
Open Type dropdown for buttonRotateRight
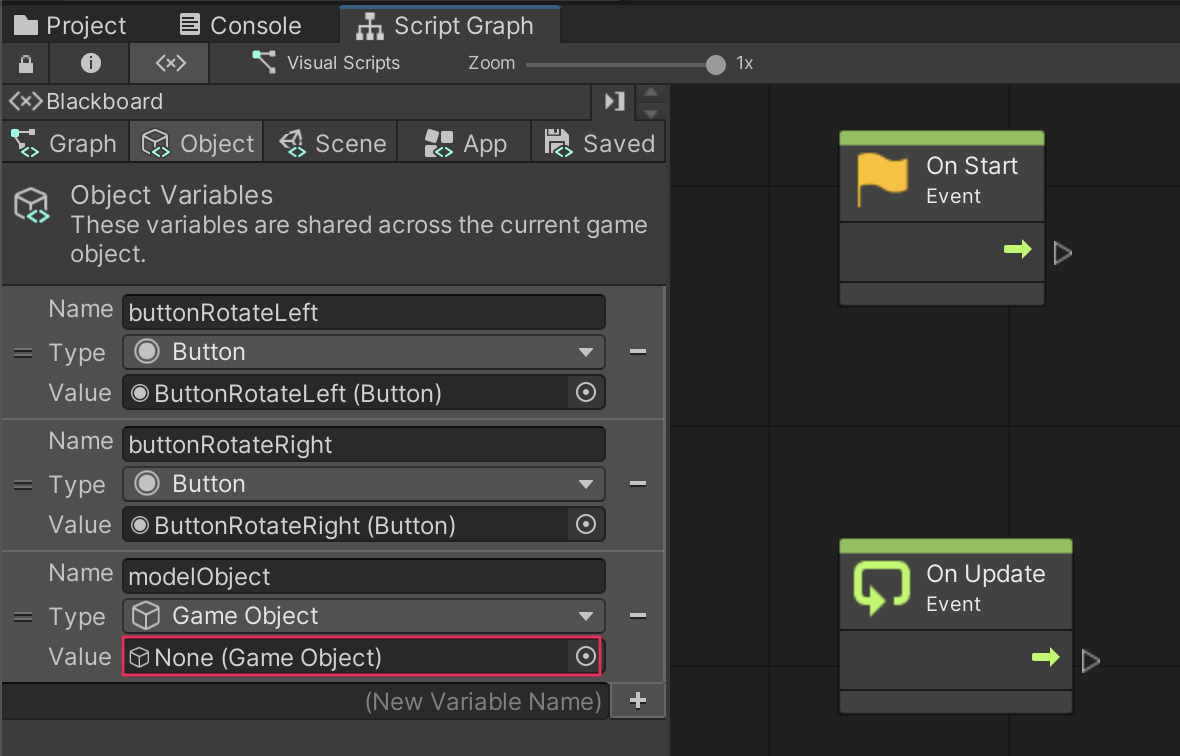364,484
